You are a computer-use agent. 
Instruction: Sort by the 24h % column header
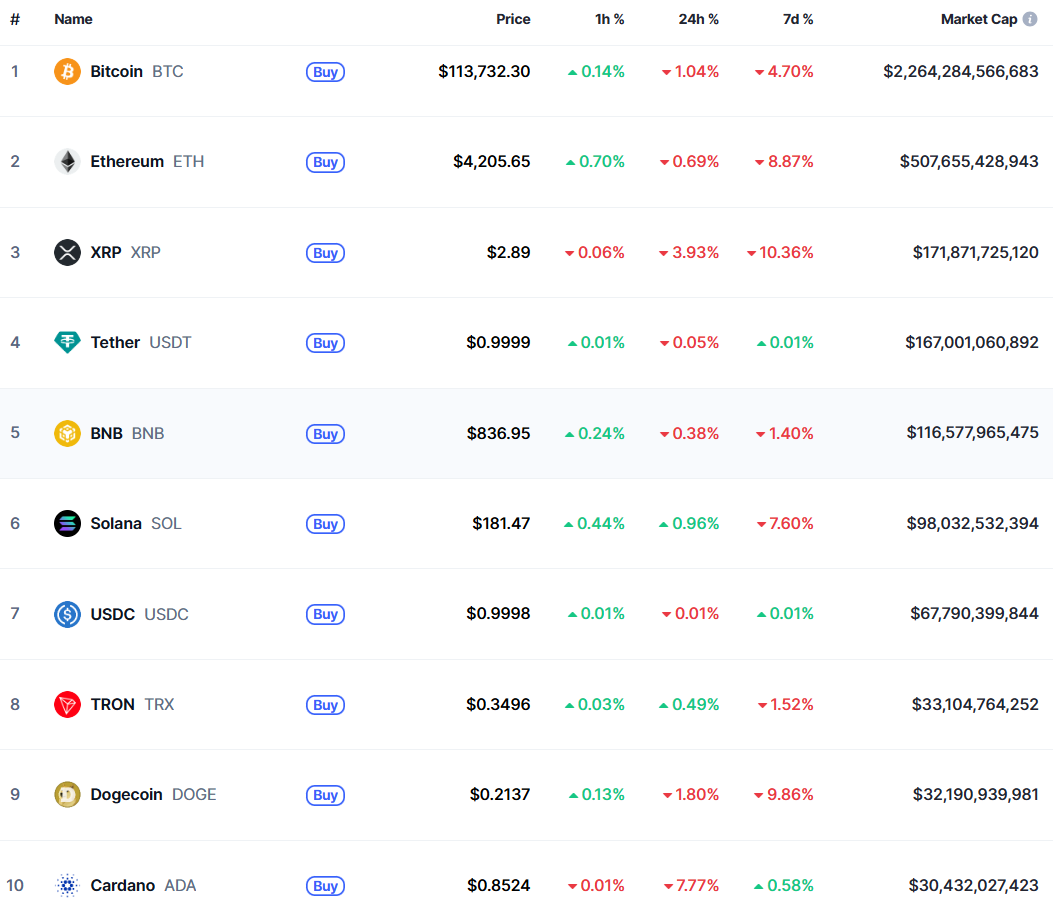[697, 19]
